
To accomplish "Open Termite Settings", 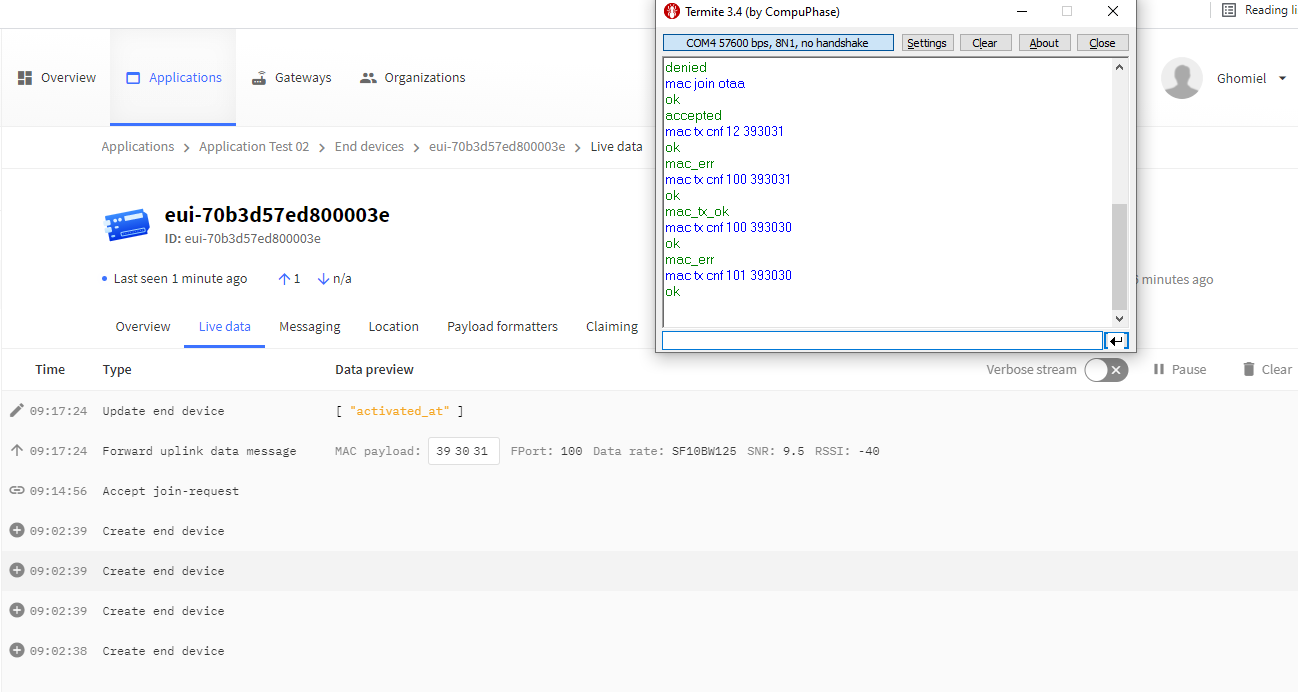I will pos(927,42).
